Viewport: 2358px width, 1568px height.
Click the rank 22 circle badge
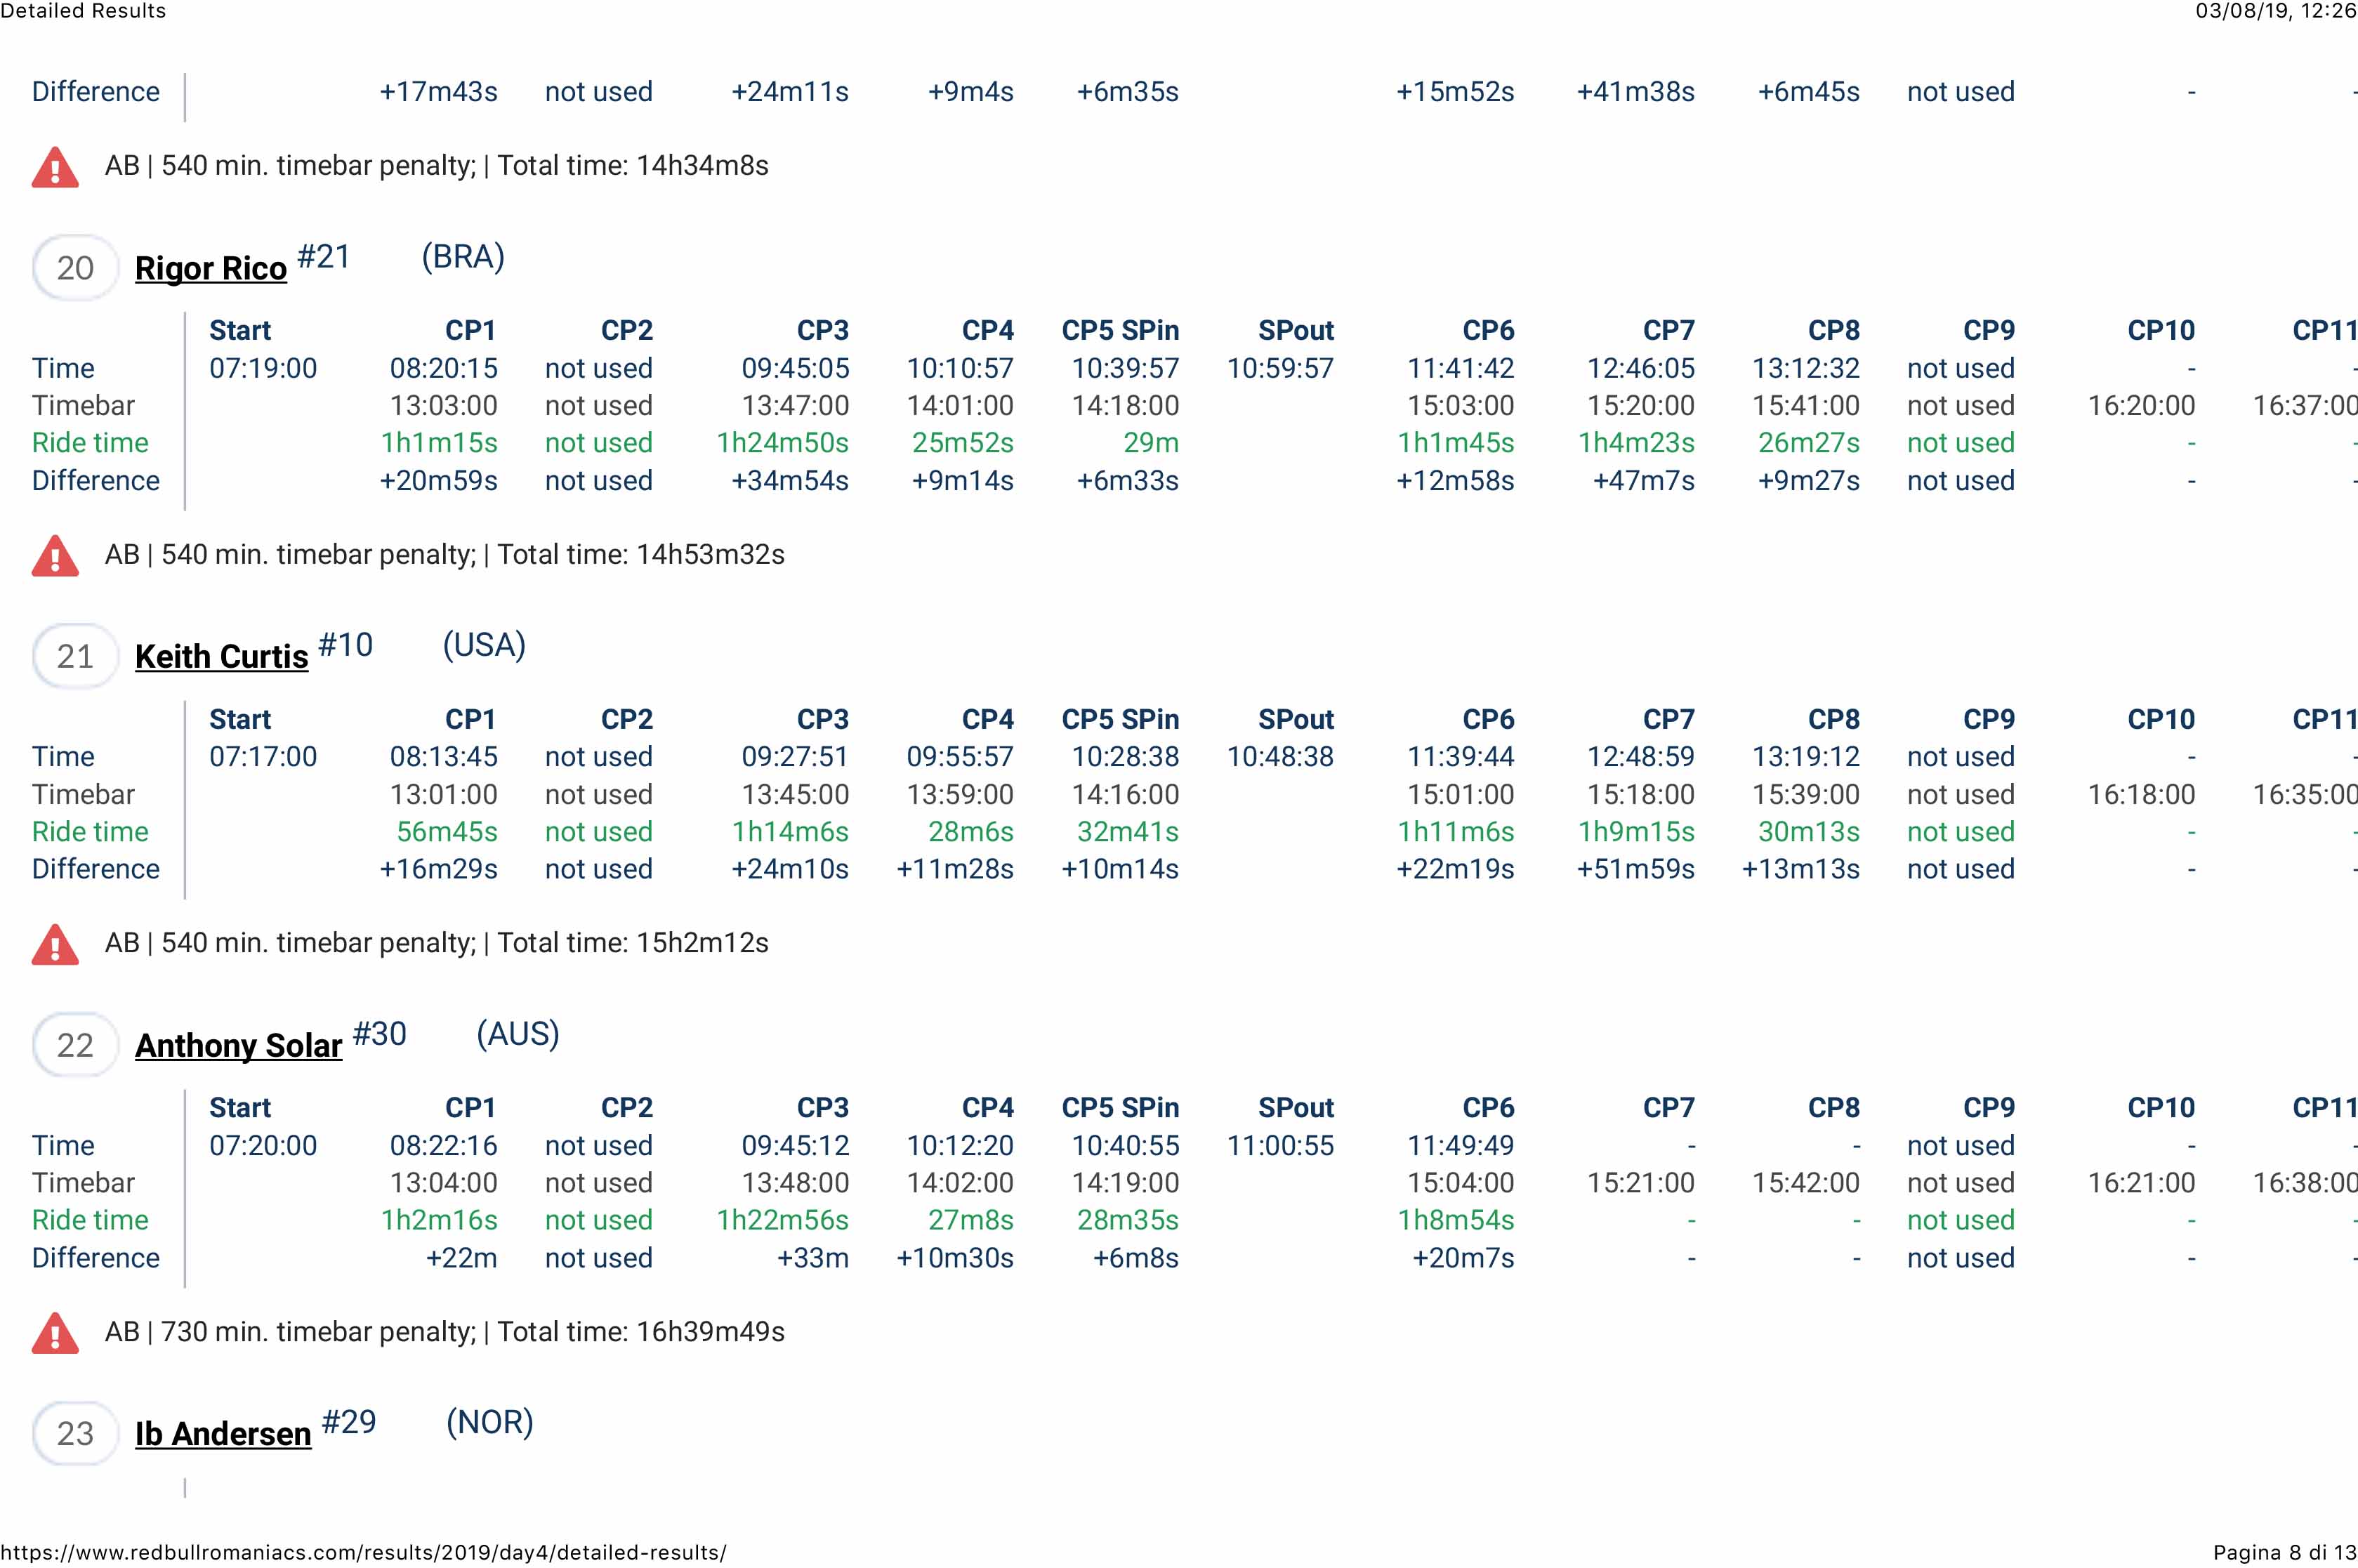75,1045
